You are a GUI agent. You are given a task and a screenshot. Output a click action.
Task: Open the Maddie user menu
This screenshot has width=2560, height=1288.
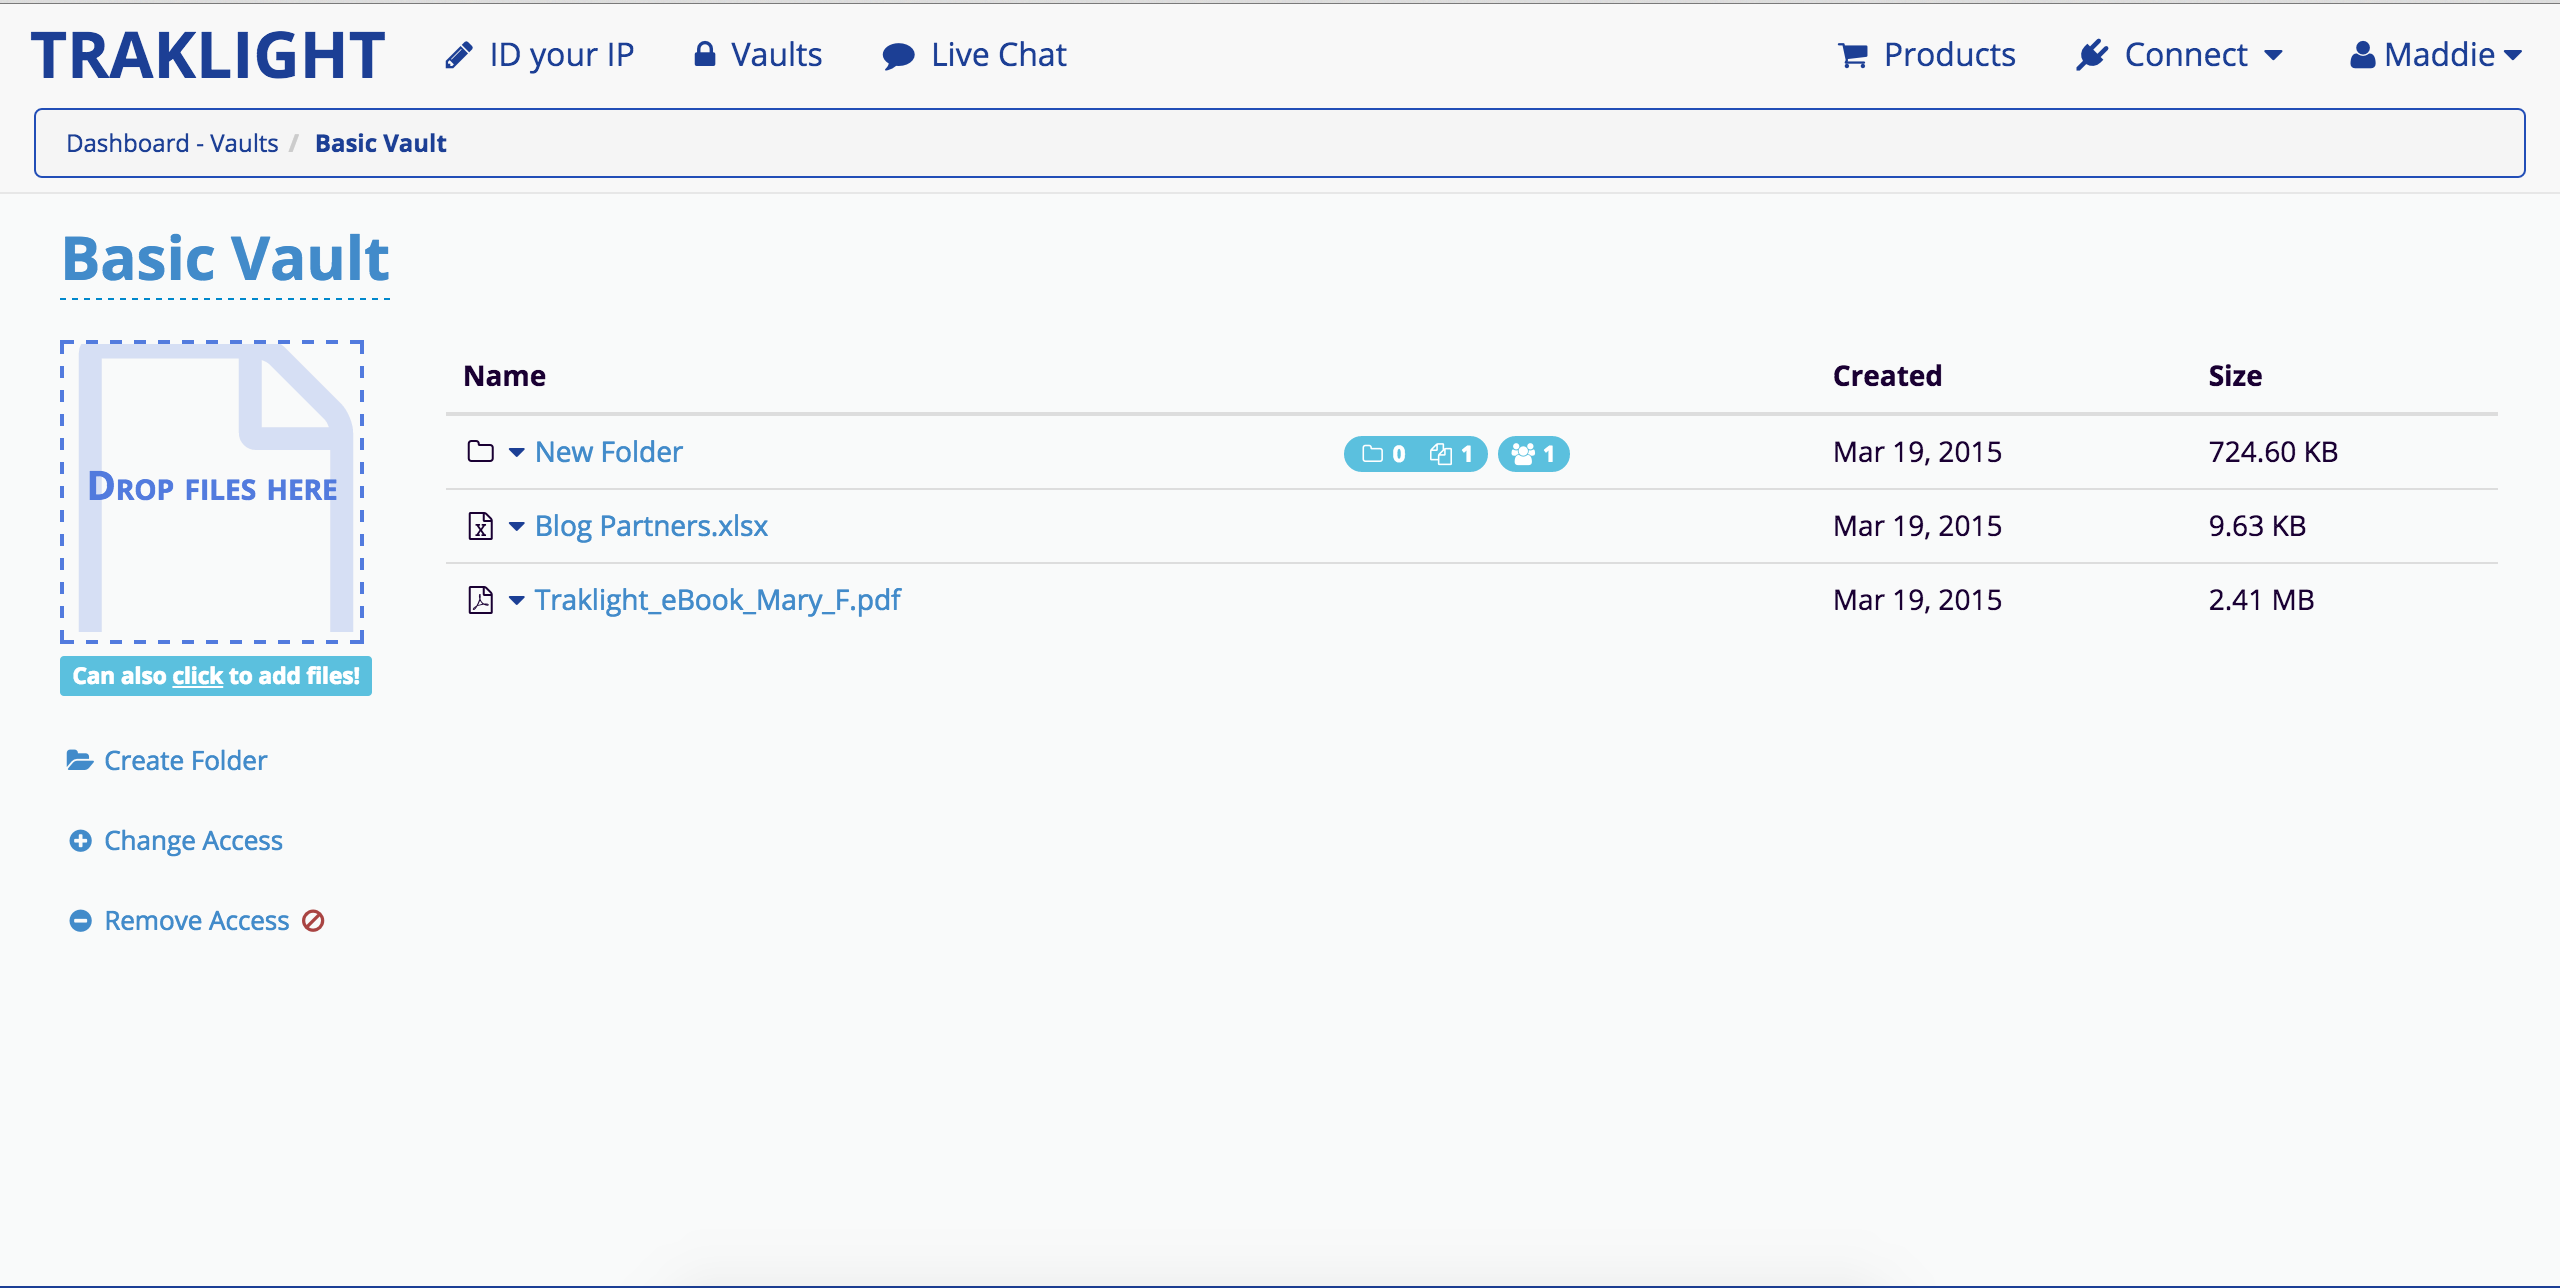pos(2436,55)
